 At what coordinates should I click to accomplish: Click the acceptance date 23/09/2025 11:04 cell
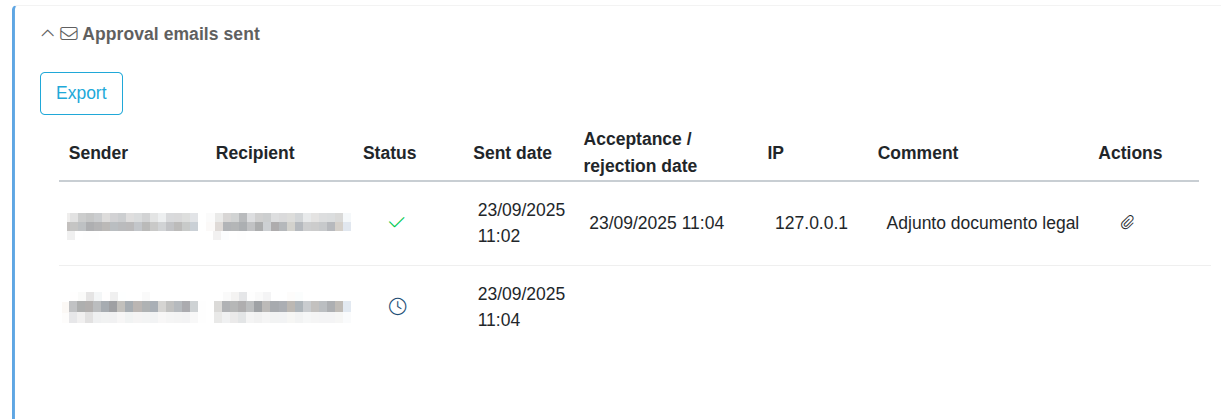[656, 223]
